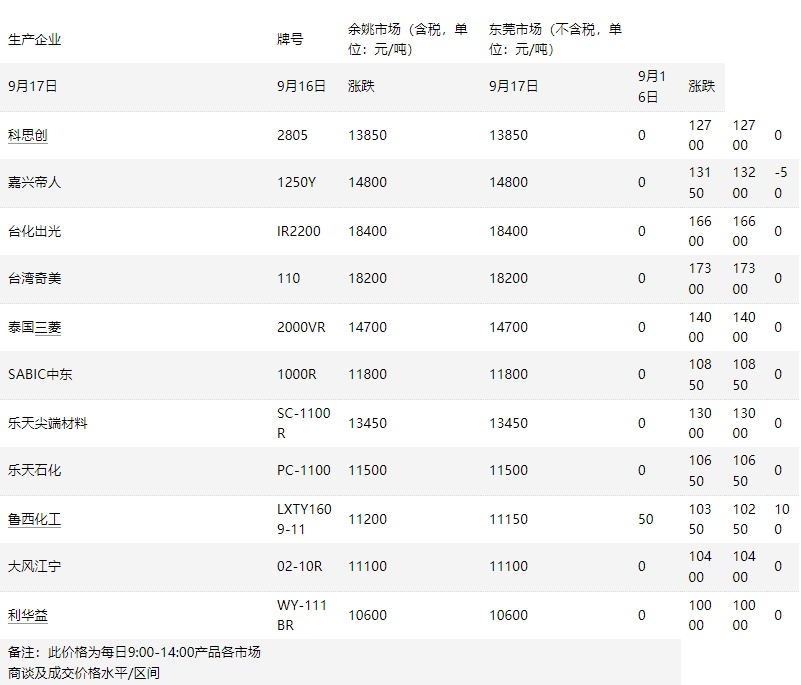Viewport: 801px width, 685px height.
Task: Click grade code WY-111BR
Action: [x=301, y=616]
